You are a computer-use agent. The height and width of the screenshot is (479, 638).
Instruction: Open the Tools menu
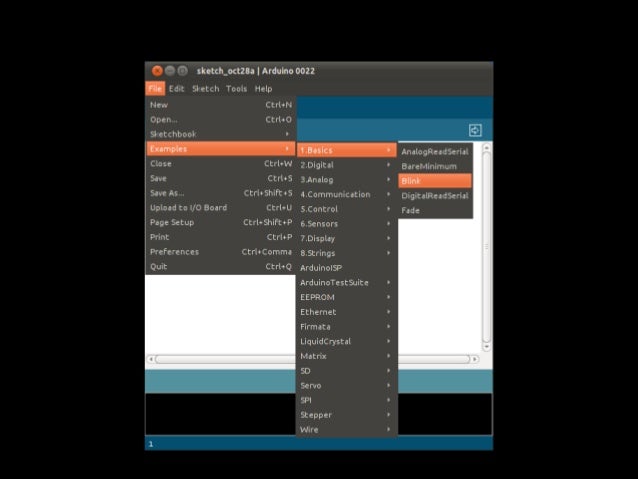[236, 88]
